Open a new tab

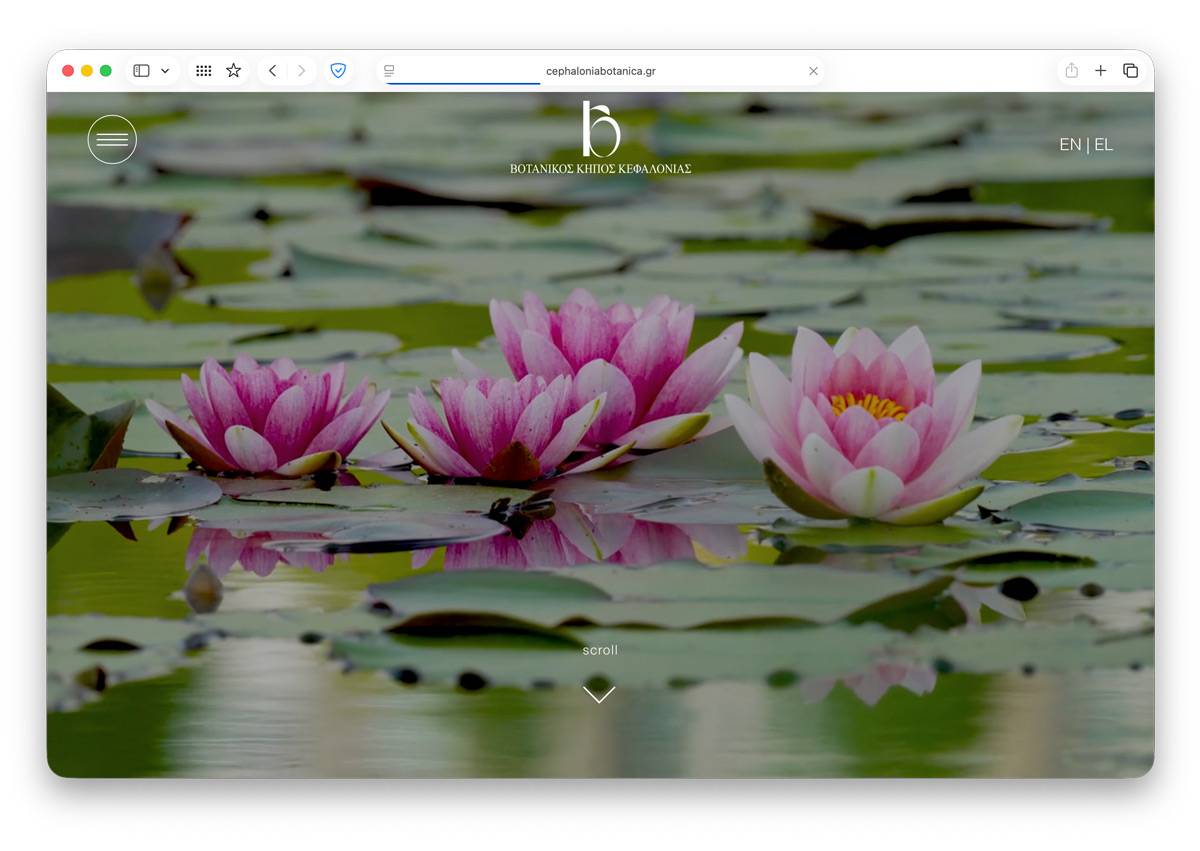[1100, 71]
